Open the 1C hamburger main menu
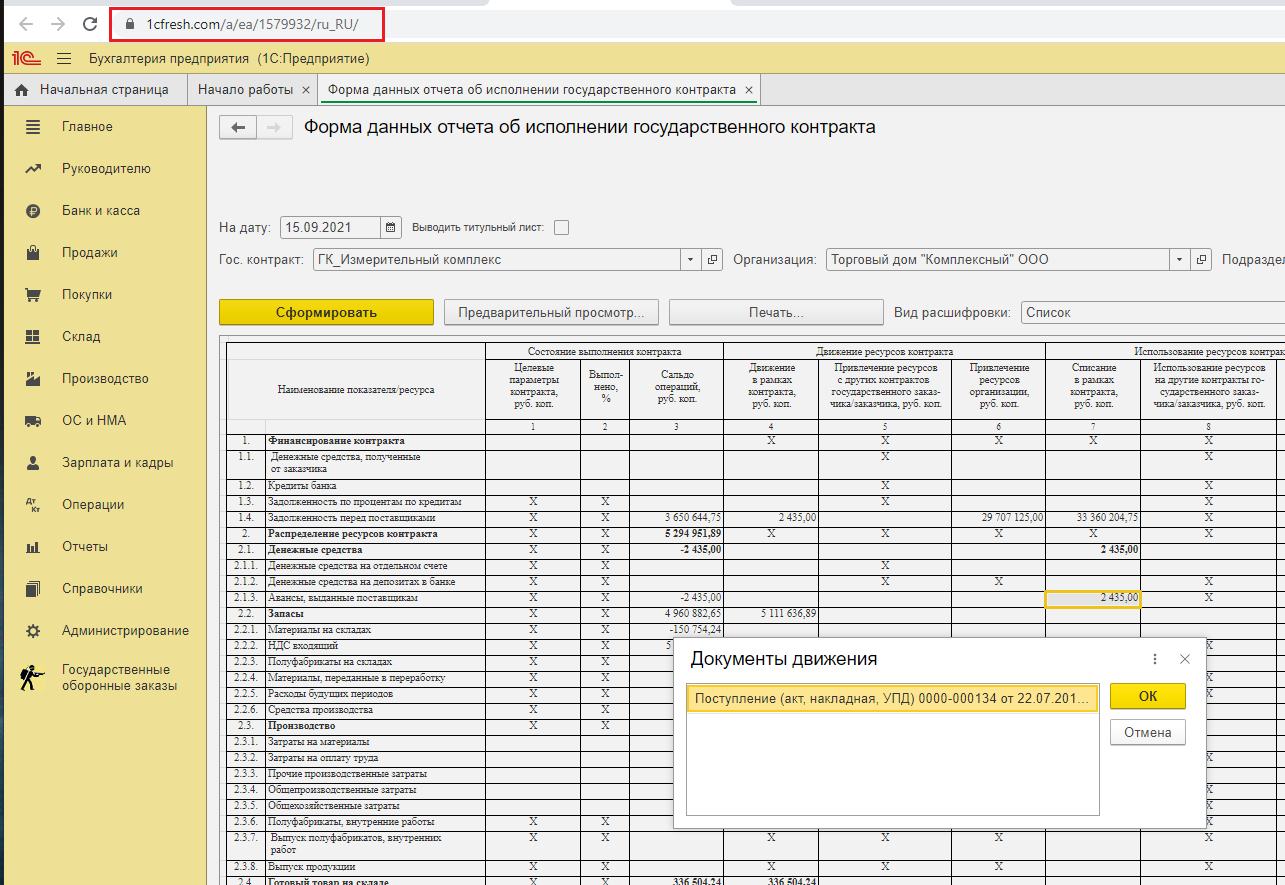 pos(64,59)
